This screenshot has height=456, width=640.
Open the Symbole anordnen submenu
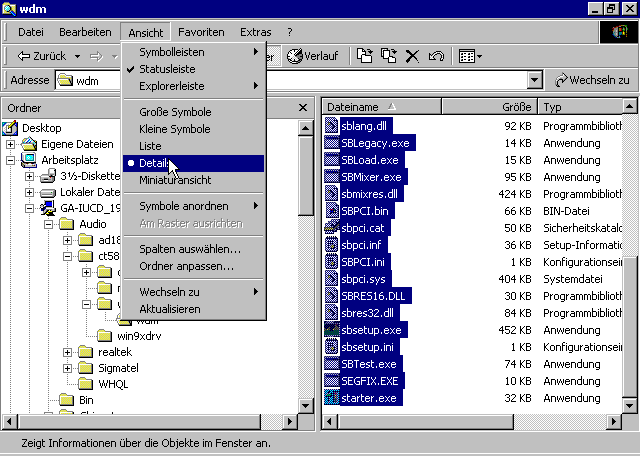193,206
